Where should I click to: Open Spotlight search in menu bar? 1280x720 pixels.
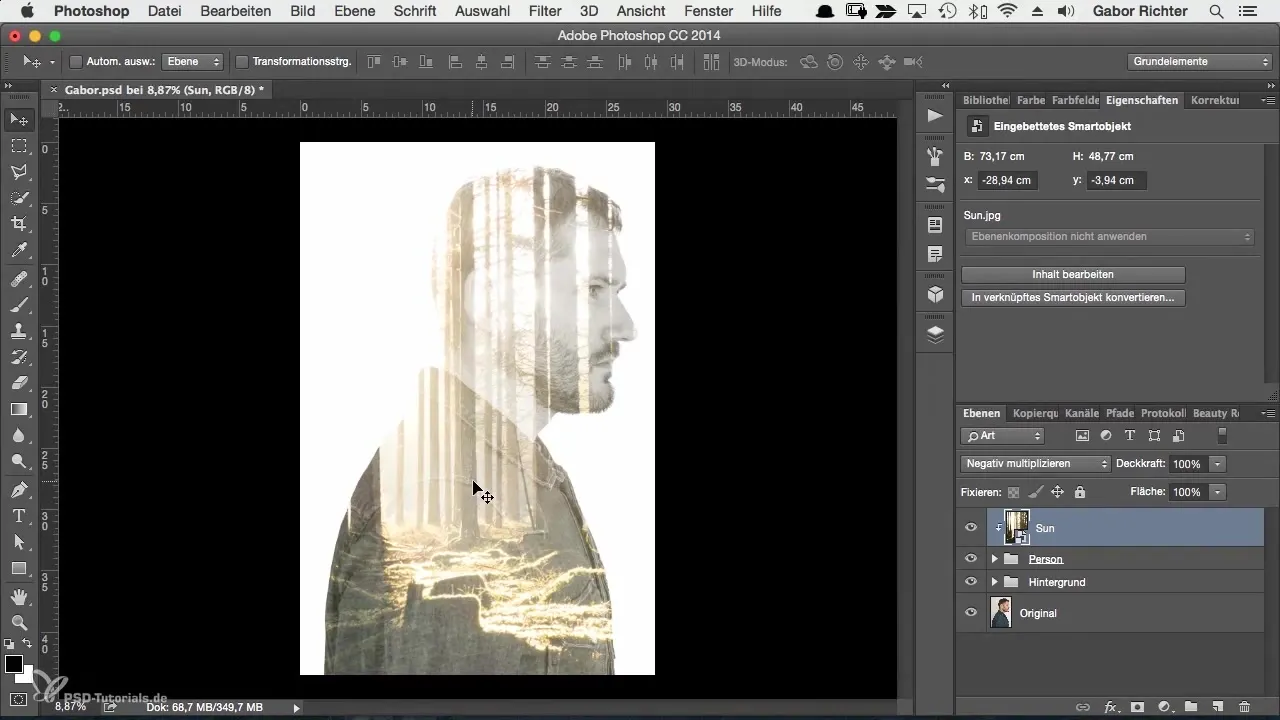[x=1216, y=12]
